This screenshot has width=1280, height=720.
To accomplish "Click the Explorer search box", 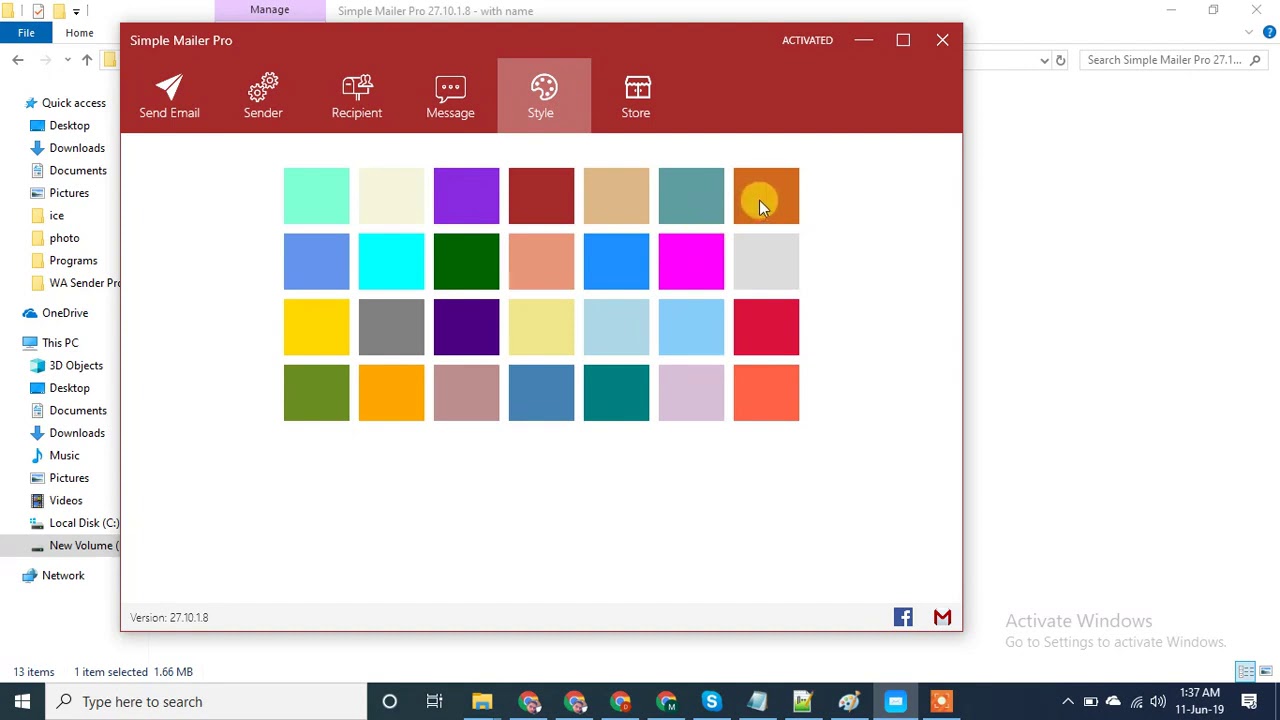I will [x=1173, y=60].
